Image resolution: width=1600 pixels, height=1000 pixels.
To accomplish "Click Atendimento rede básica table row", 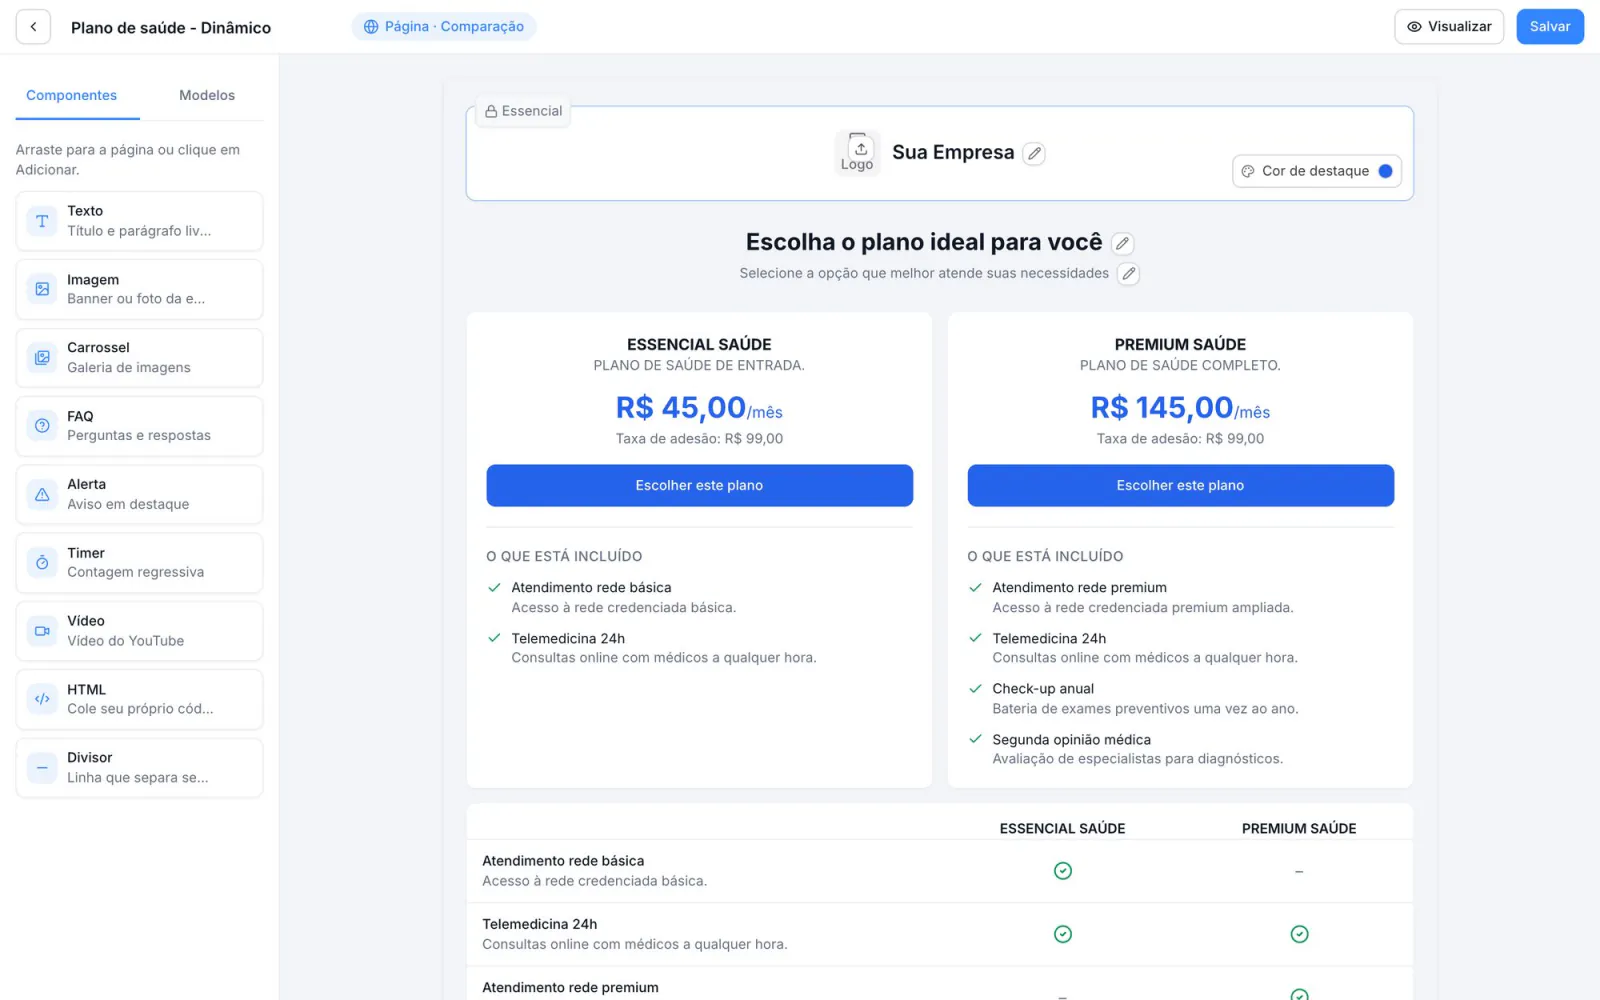I will pos(940,871).
